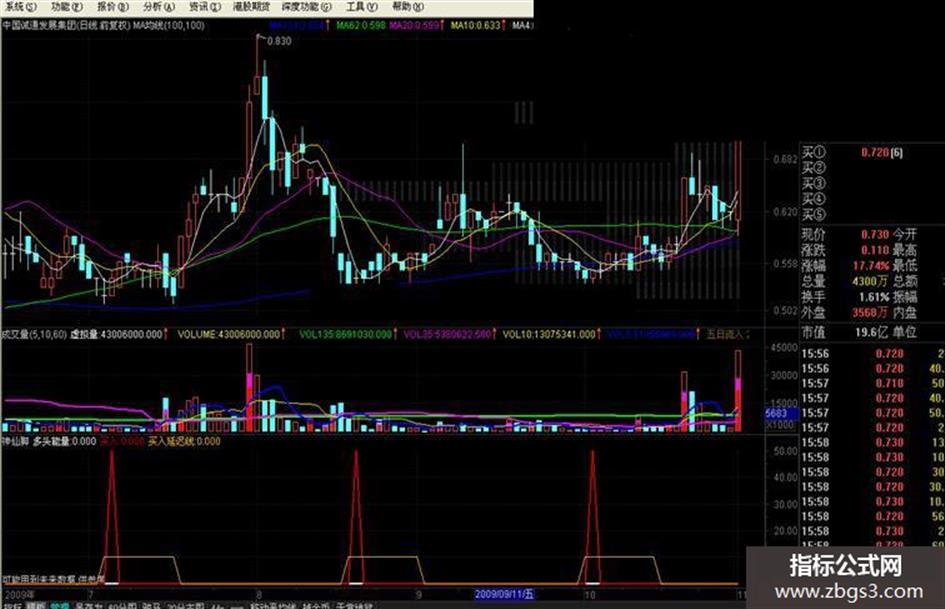Click the MA62:0.598 indicator label
This screenshot has height=609, width=945.
point(361,25)
